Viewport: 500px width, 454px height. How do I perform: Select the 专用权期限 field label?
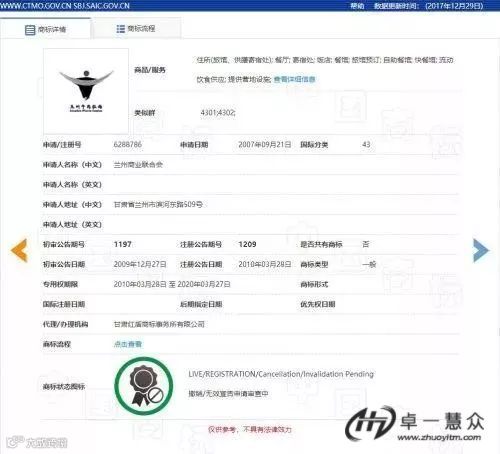[x=60, y=284]
